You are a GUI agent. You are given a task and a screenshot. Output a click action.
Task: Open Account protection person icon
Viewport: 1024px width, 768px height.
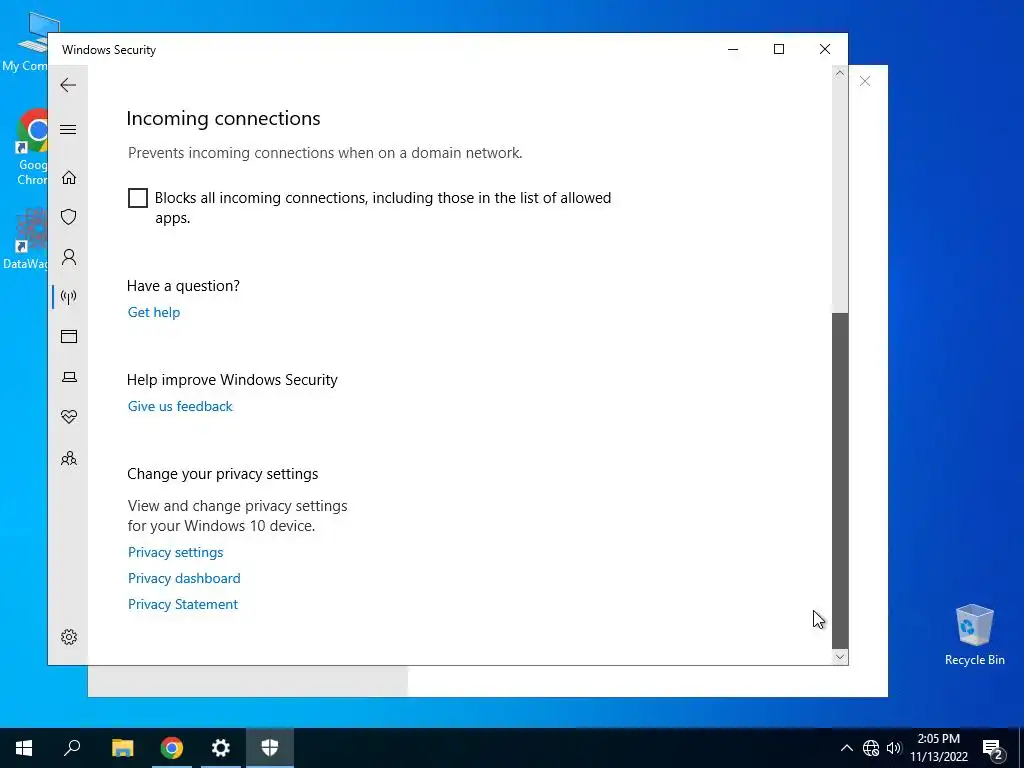tap(69, 257)
